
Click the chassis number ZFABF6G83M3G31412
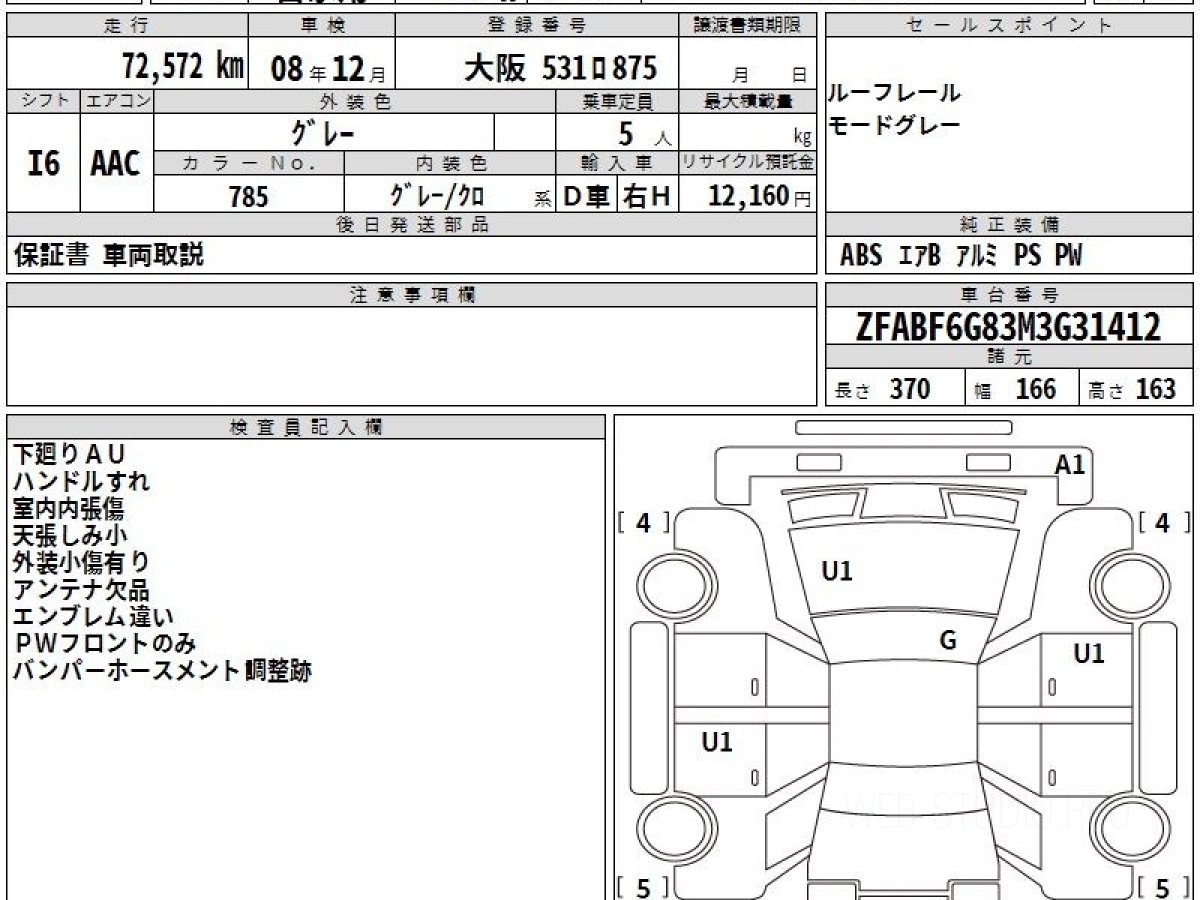tap(1009, 326)
